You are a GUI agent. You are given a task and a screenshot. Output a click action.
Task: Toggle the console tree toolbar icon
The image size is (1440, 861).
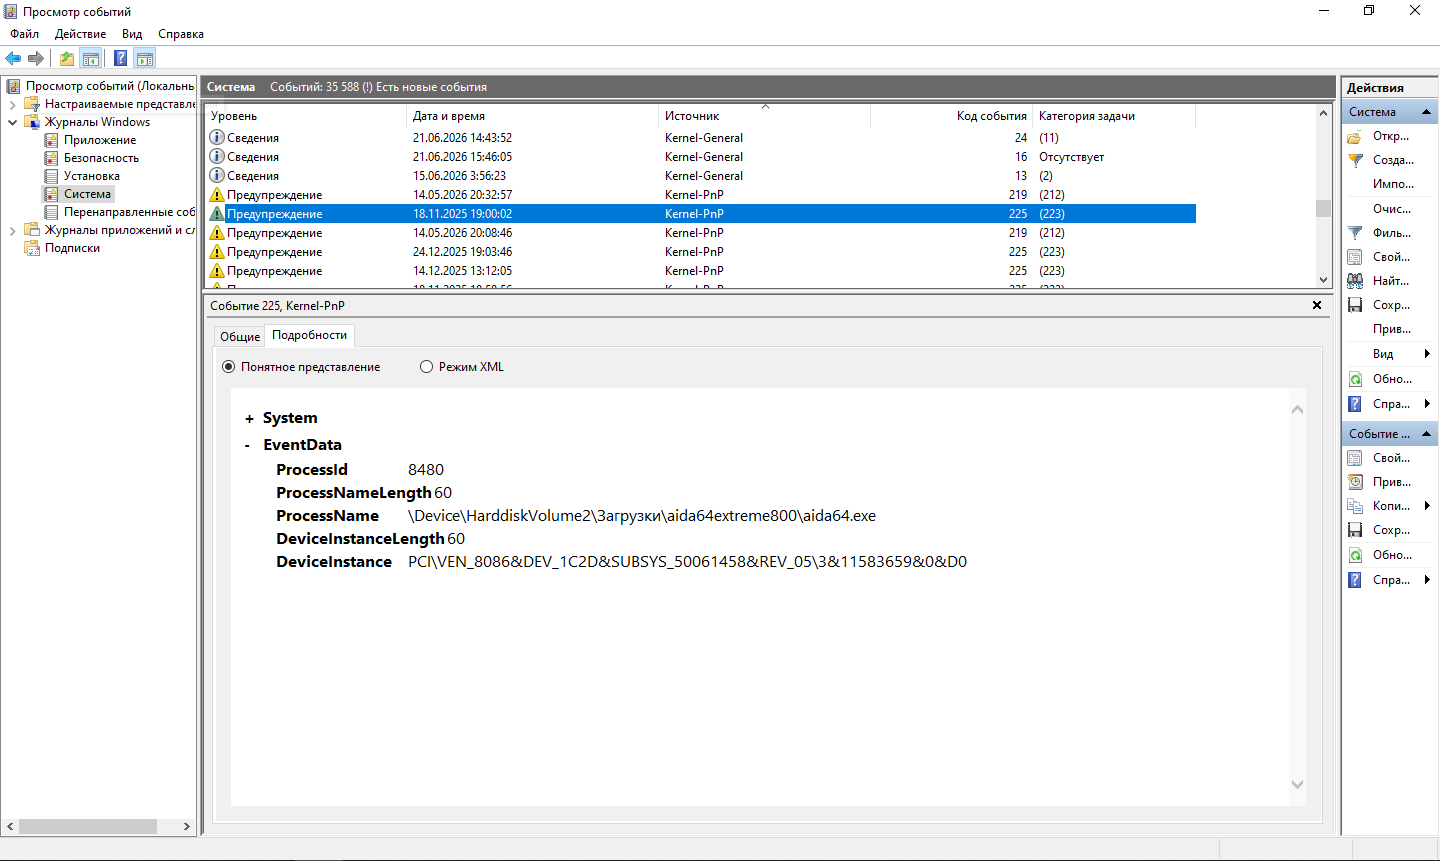[x=90, y=58]
